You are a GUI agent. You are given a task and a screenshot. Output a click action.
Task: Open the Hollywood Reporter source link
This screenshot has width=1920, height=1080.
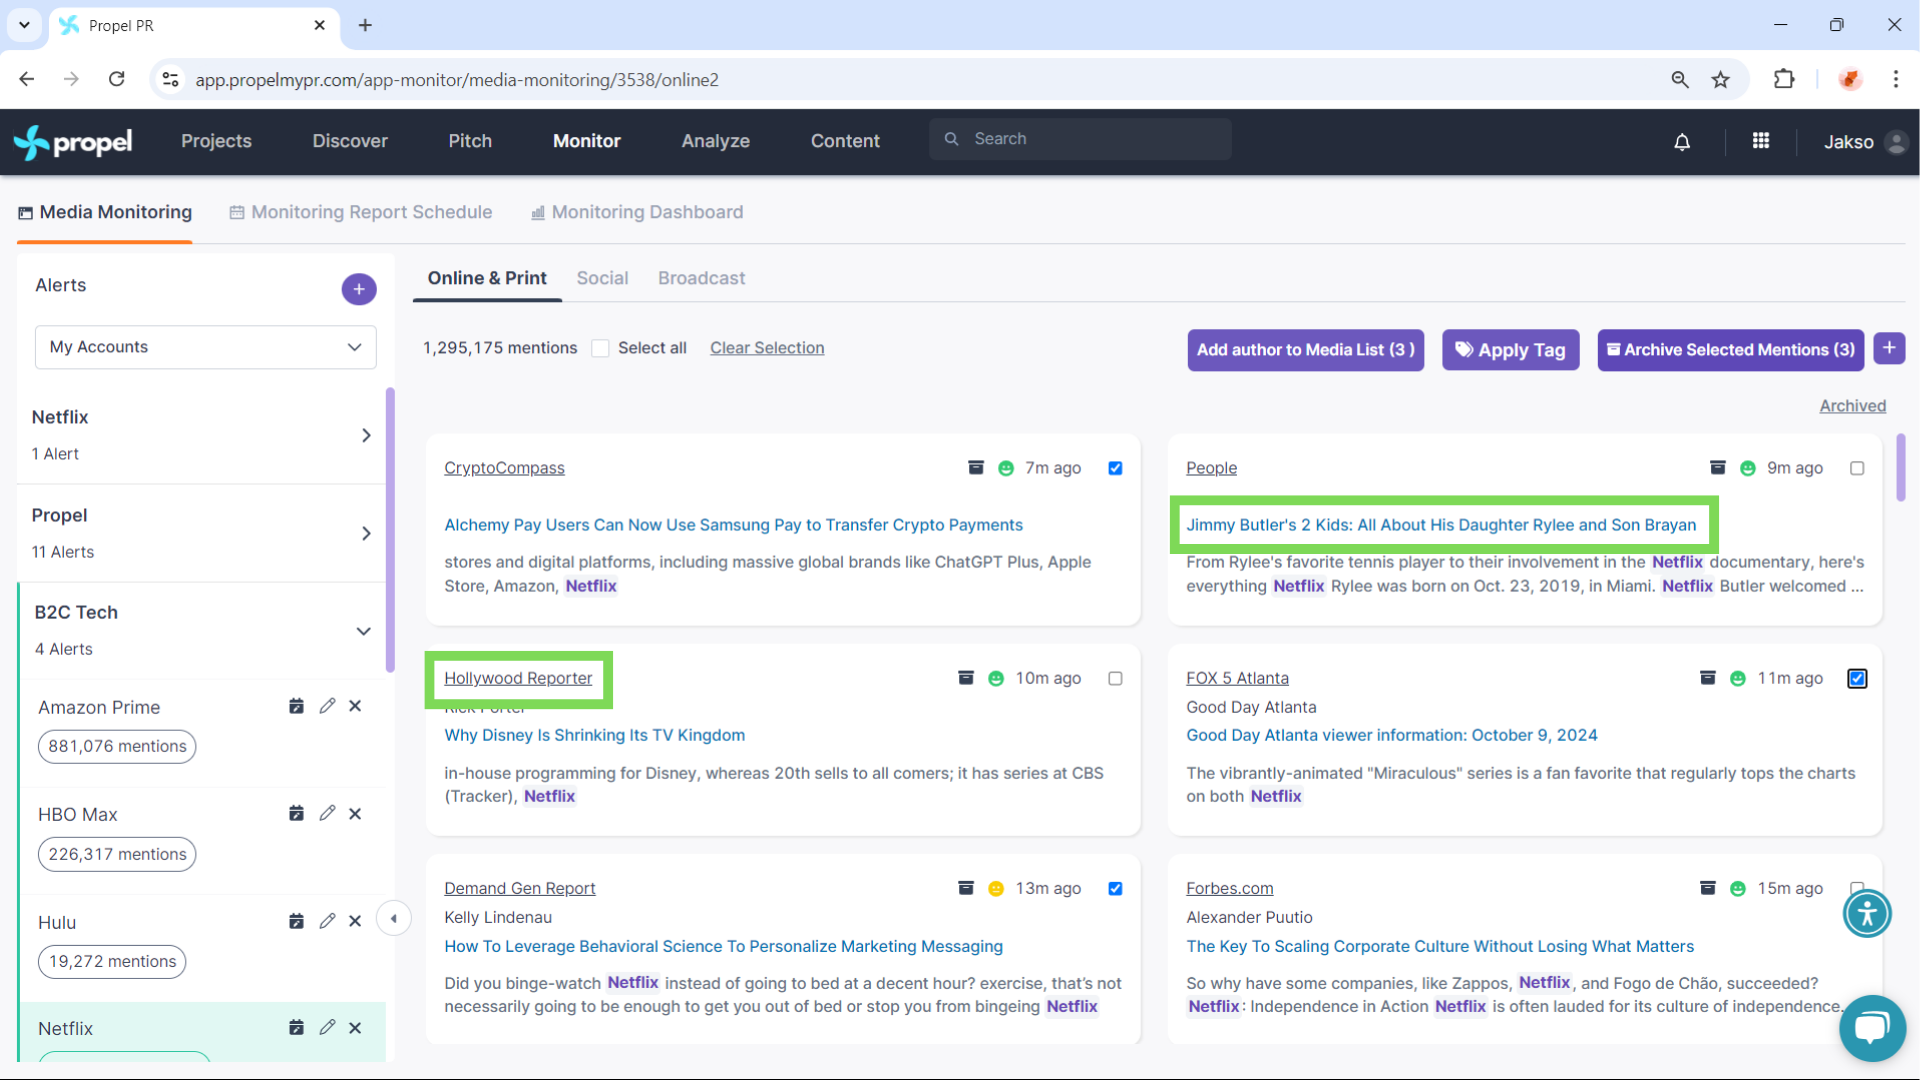click(518, 678)
